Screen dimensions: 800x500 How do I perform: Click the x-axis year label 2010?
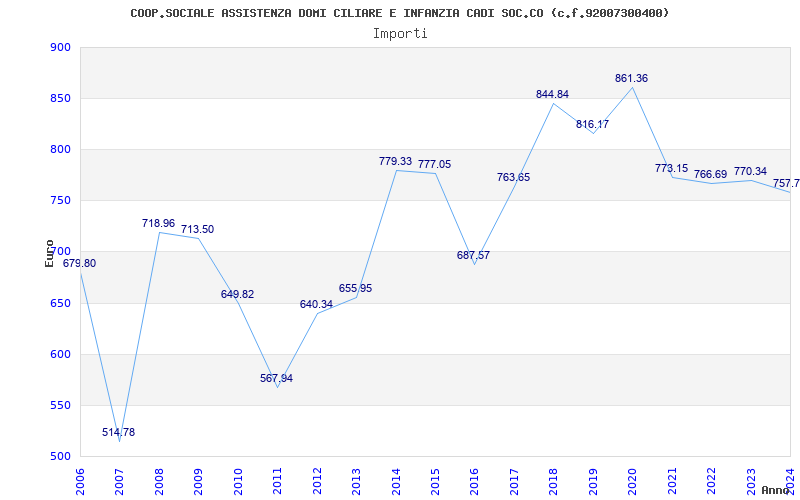click(x=238, y=481)
